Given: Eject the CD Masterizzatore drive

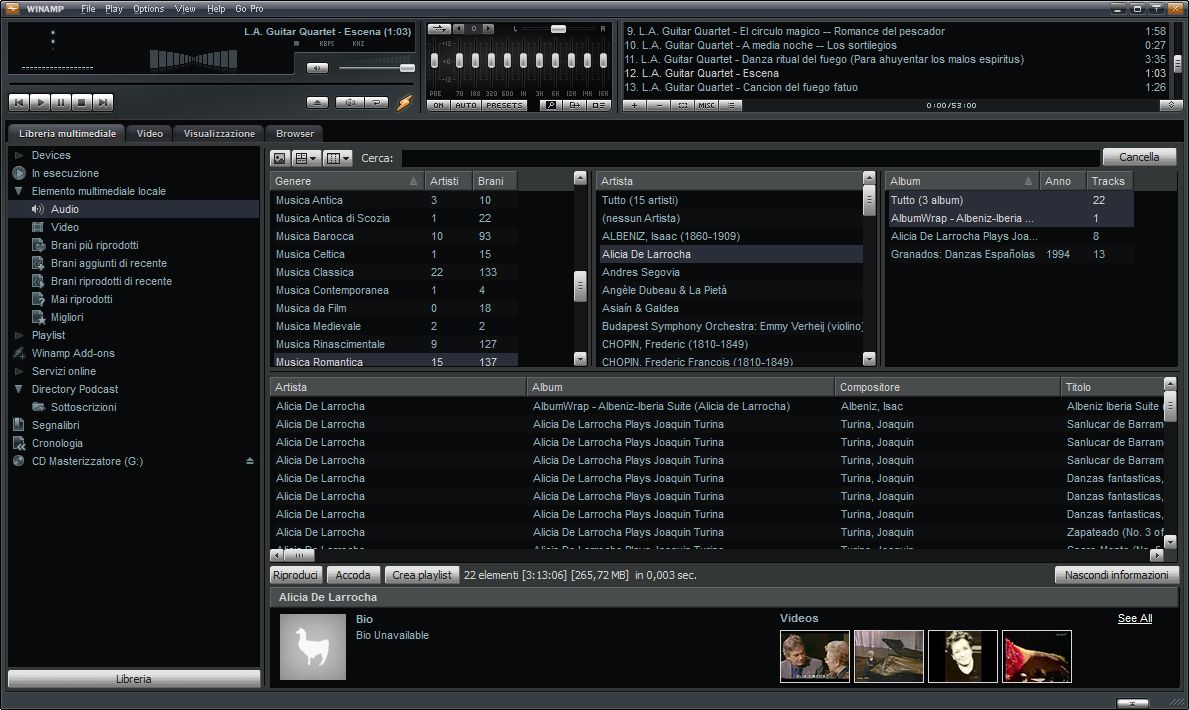Looking at the screenshot, I should (x=249, y=461).
